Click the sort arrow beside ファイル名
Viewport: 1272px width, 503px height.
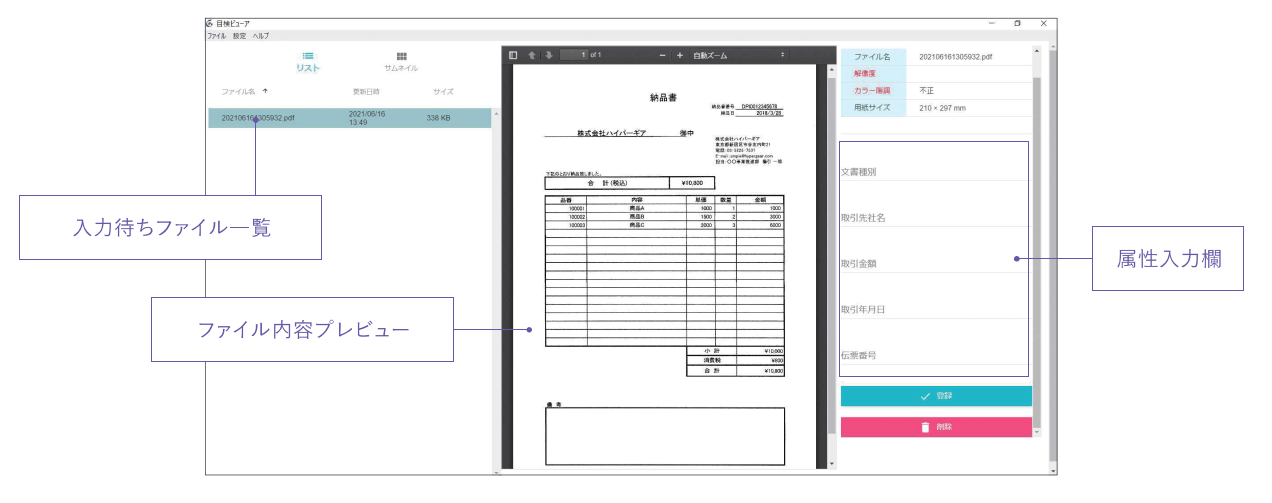click(x=265, y=91)
